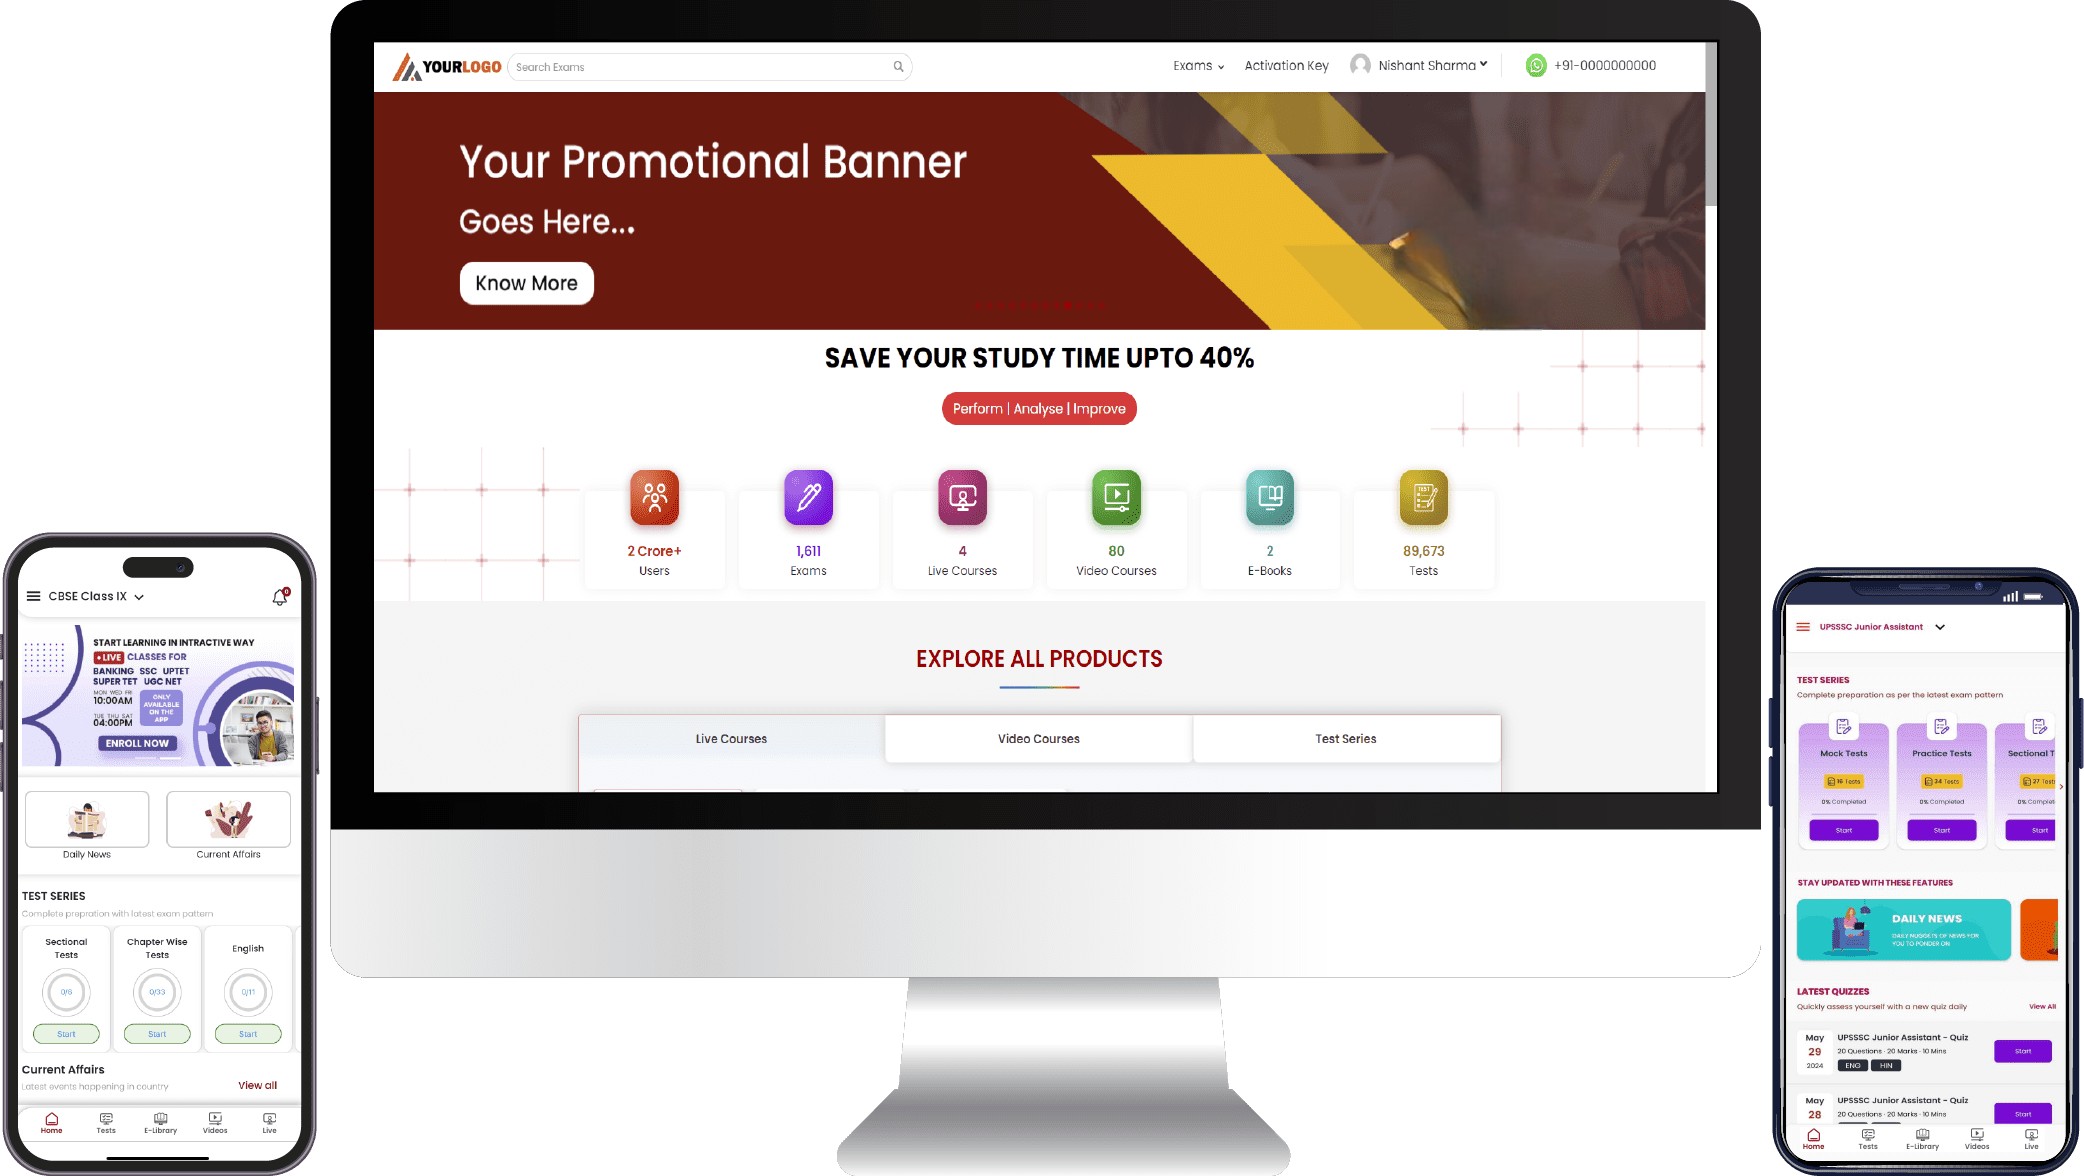The image size is (2084, 1176).
Task: Toggle the View All quizzes link
Action: coord(2035,1006)
